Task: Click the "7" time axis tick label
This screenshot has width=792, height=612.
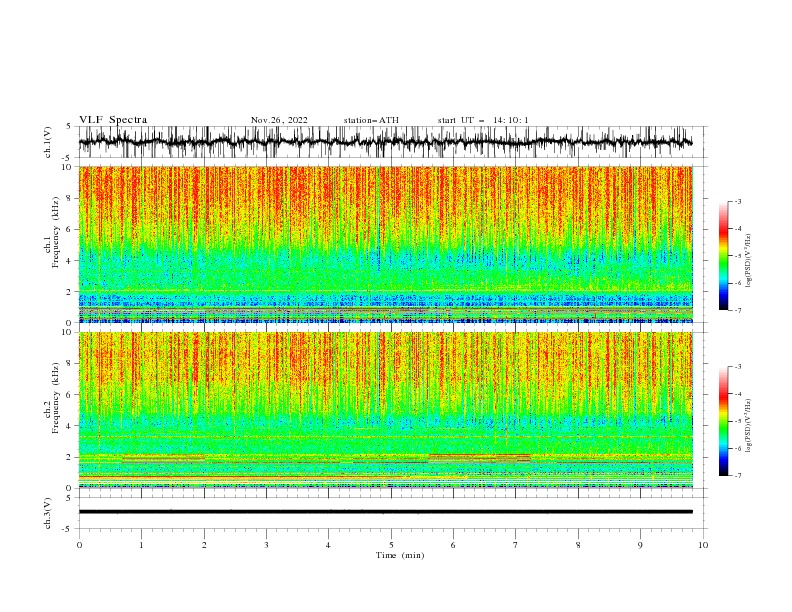Action: 516,545
